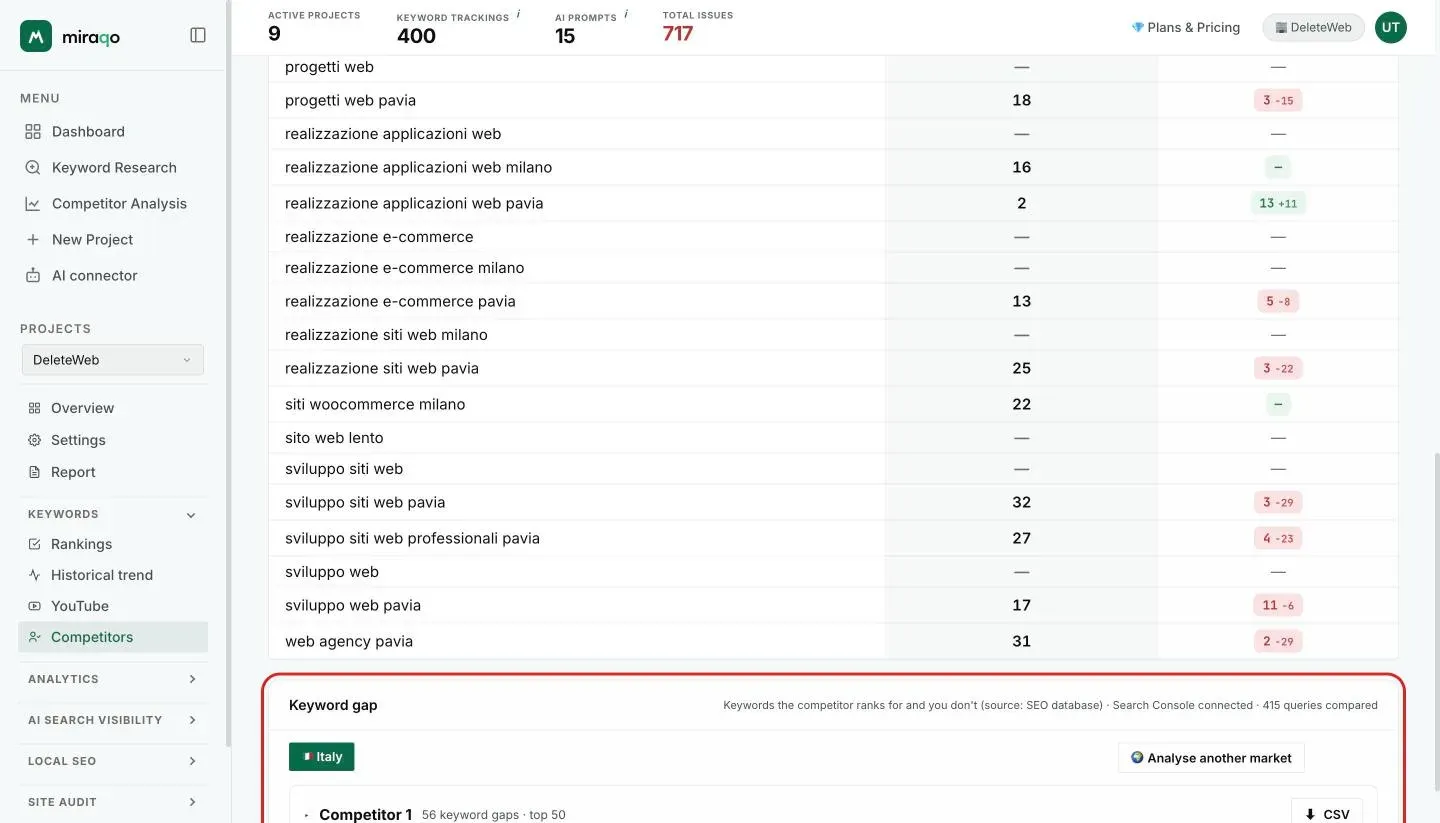Click the '5 -8' red badge
The height and width of the screenshot is (823, 1440).
pos(1278,301)
